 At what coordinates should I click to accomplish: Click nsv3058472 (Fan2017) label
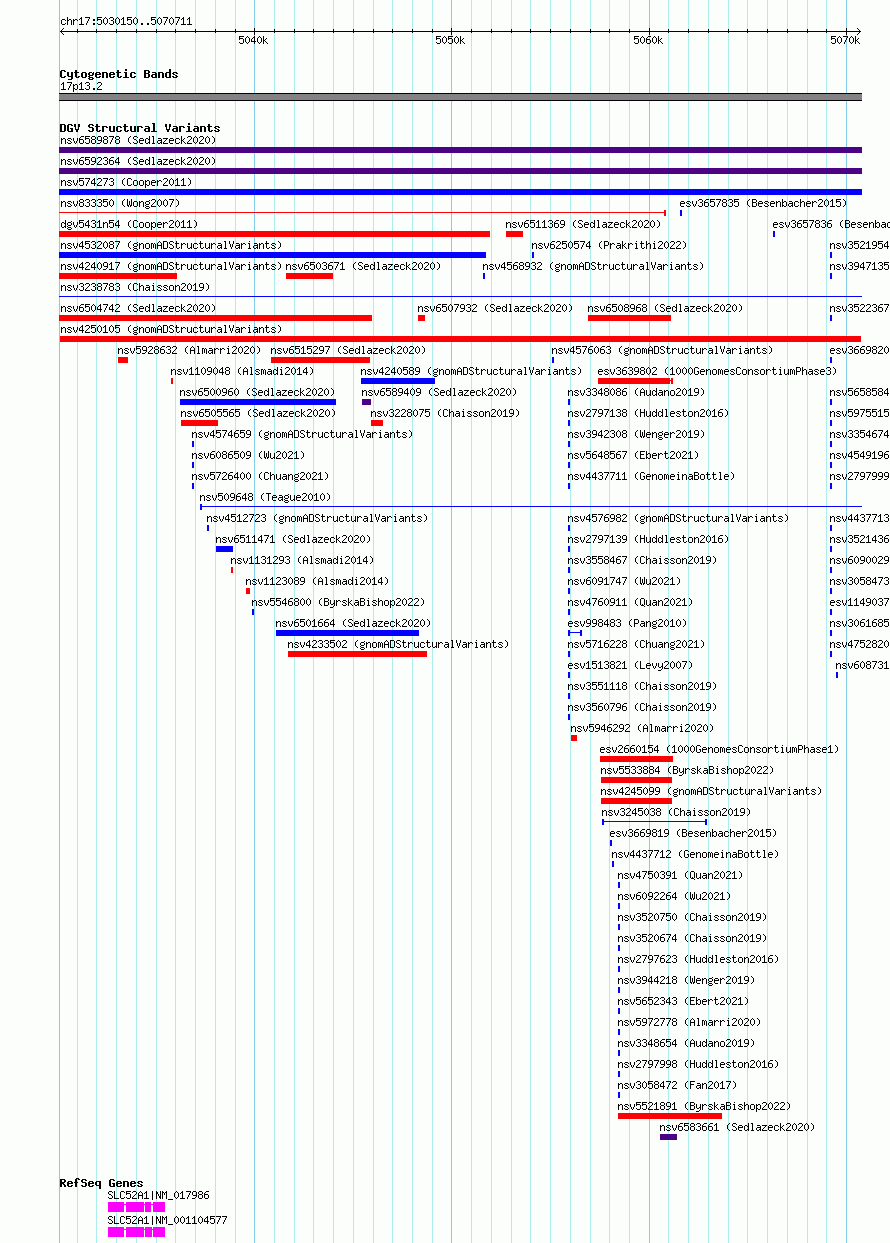coord(677,1085)
